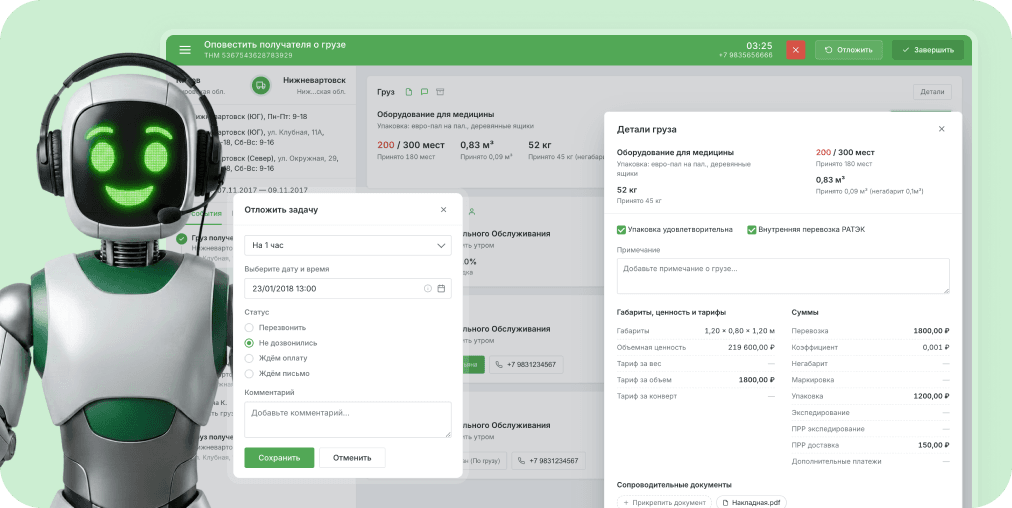Click the red cancel X button in header
This screenshot has height=508, width=1012.
pos(795,50)
